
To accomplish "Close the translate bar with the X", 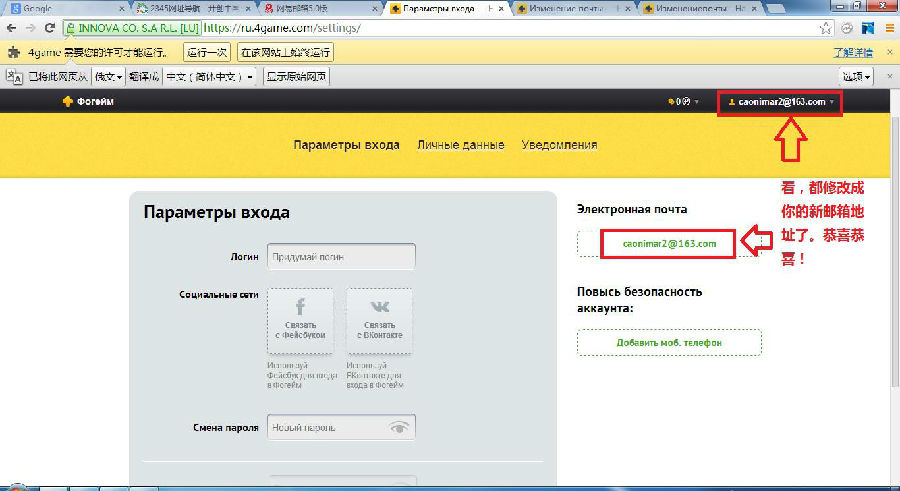I will (x=888, y=76).
